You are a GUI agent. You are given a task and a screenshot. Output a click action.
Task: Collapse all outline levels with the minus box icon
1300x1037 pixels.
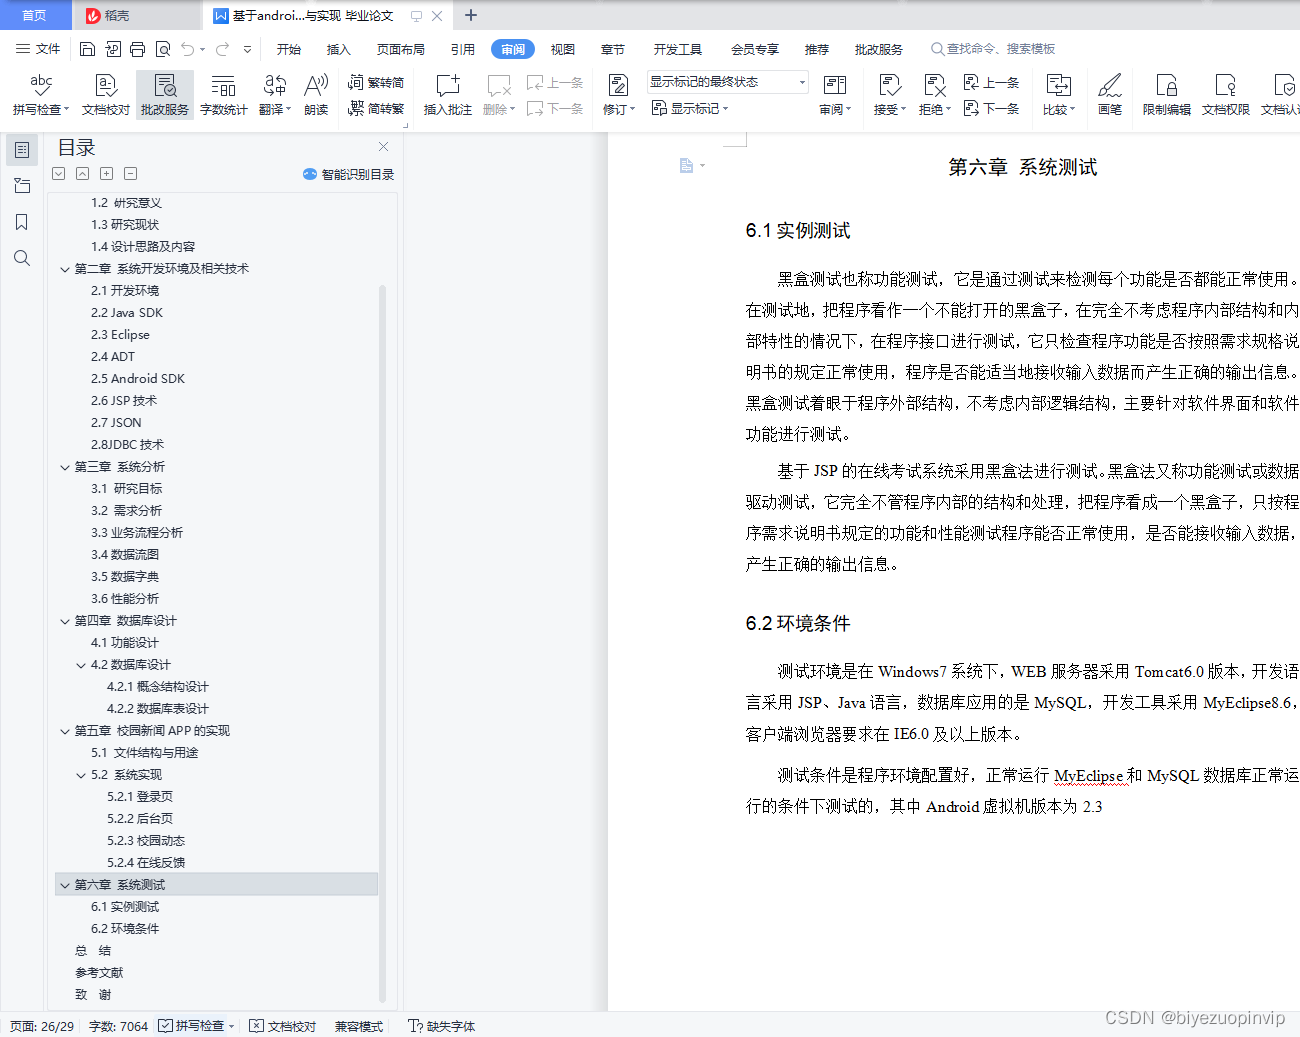pyautogui.click(x=131, y=174)
